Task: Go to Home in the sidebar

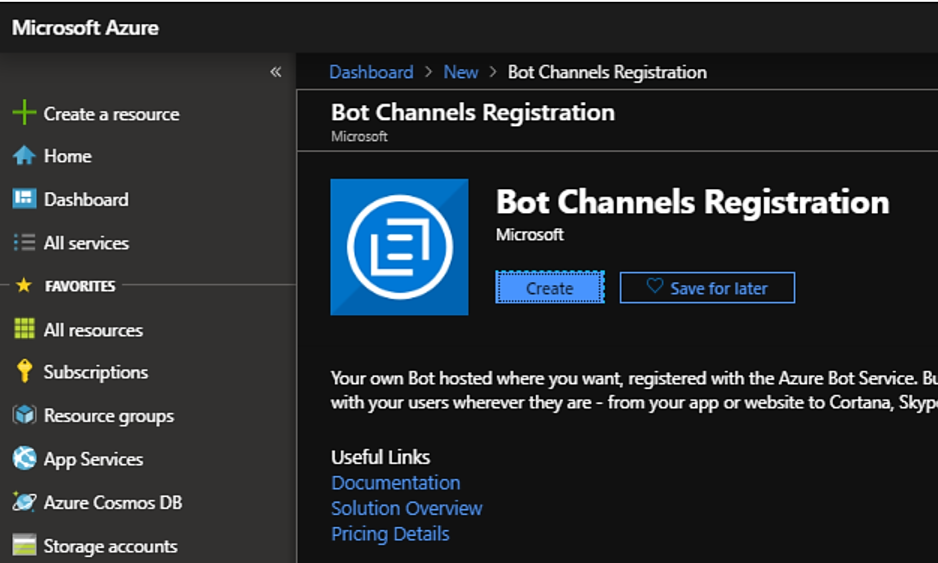Action: point(68,156)
